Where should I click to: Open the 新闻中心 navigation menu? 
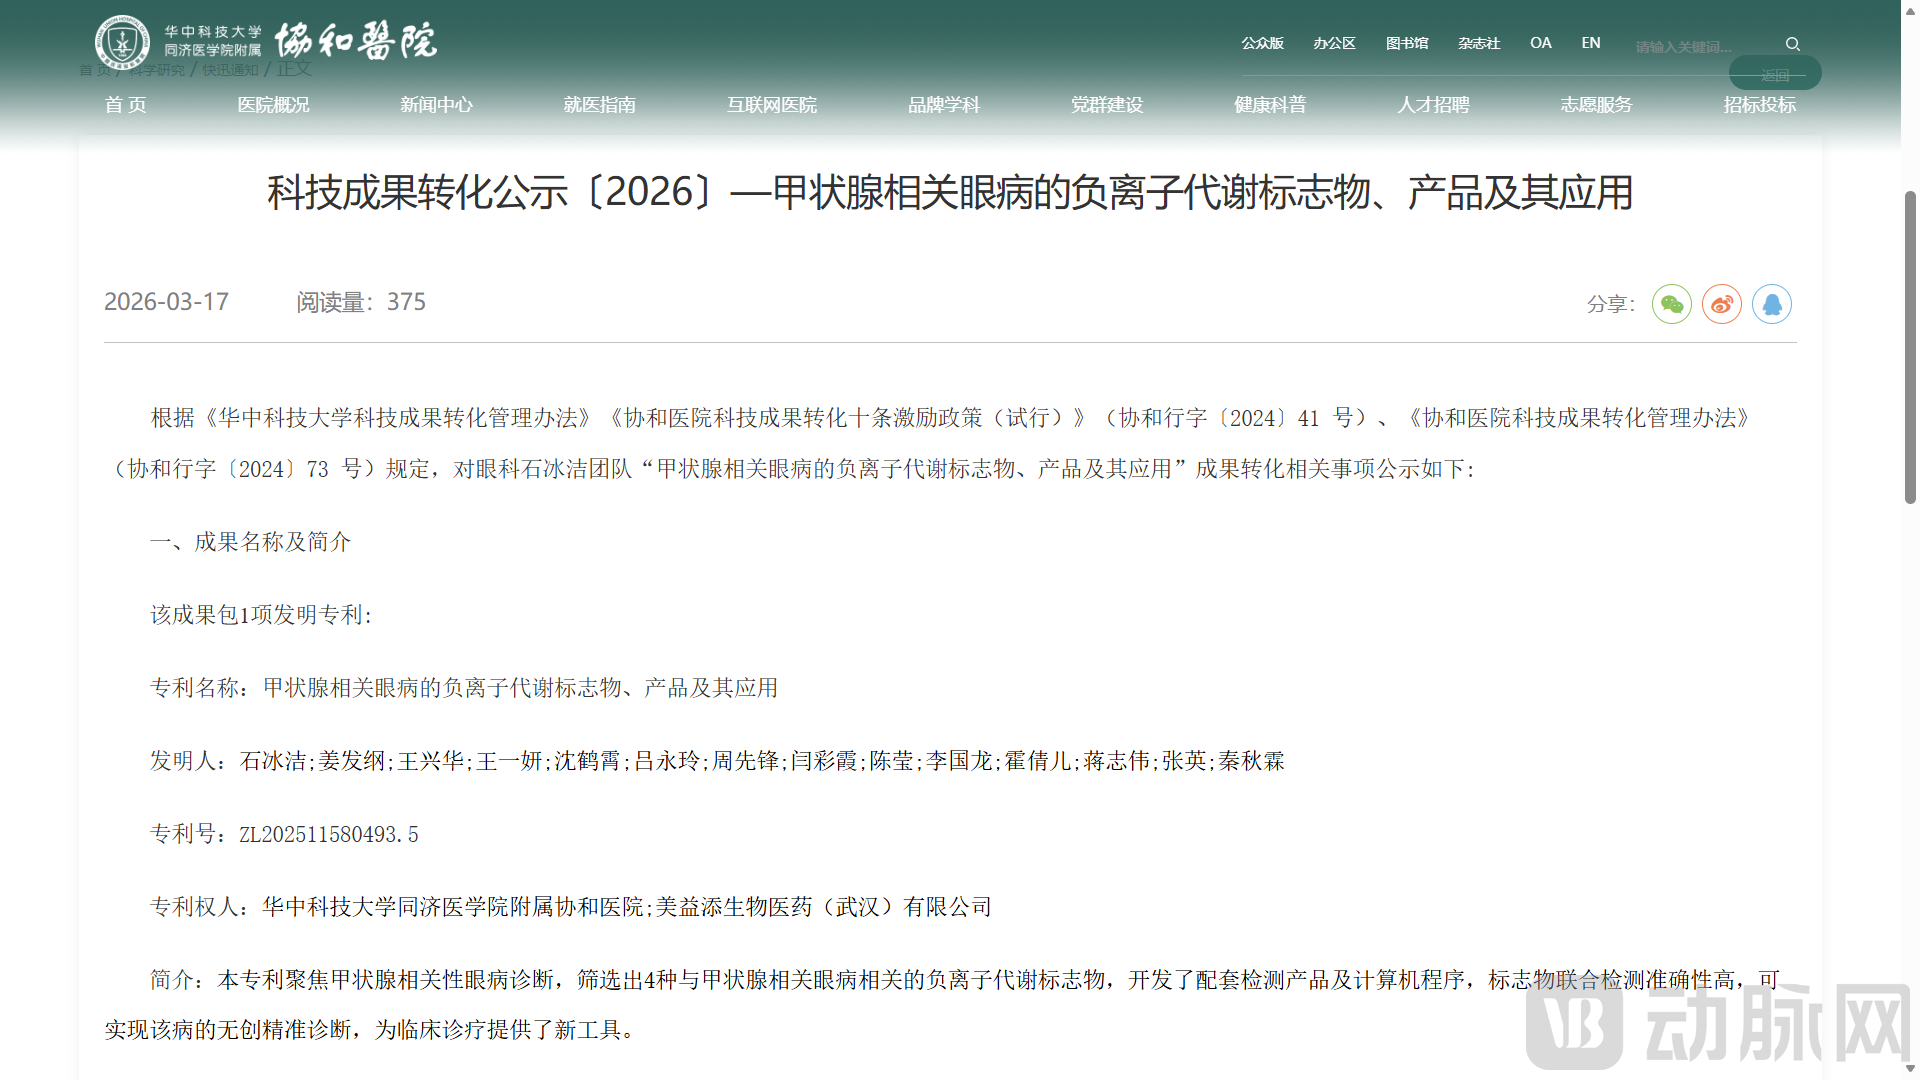point(436,104)
